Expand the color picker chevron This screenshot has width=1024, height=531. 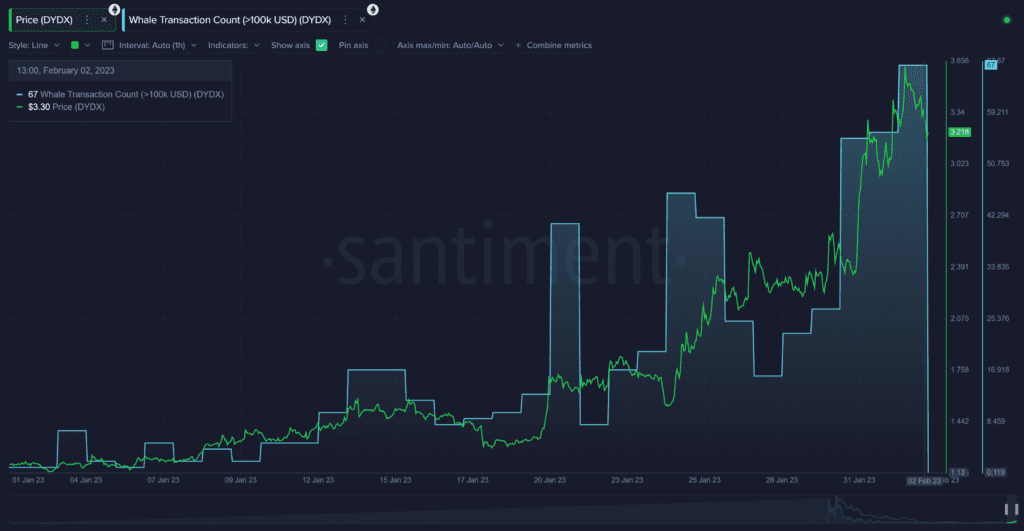tap(88, 45)
